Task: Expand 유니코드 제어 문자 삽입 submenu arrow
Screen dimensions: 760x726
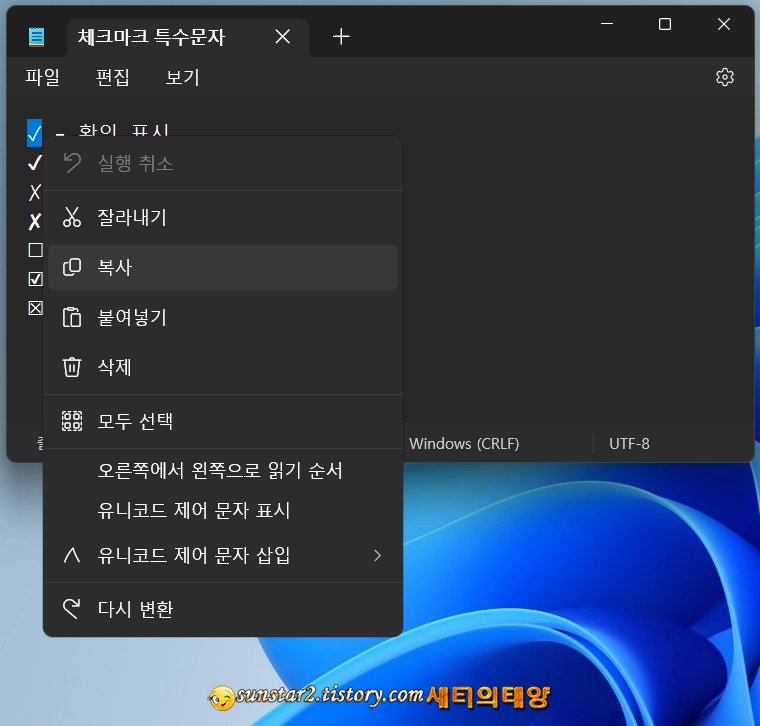Action: pos(378,555)
